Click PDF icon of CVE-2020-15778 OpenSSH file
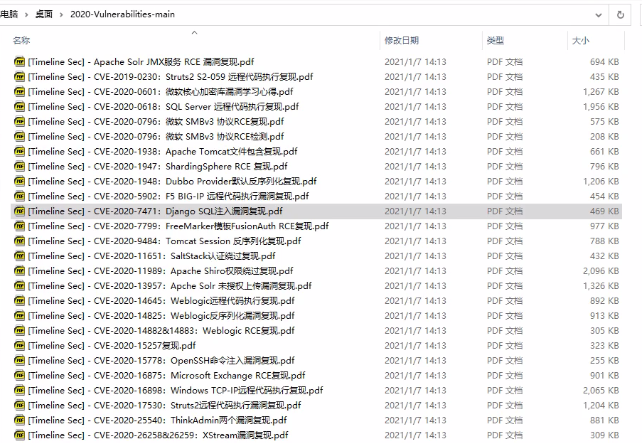This screenshot has width=642, height=443. 19,361
